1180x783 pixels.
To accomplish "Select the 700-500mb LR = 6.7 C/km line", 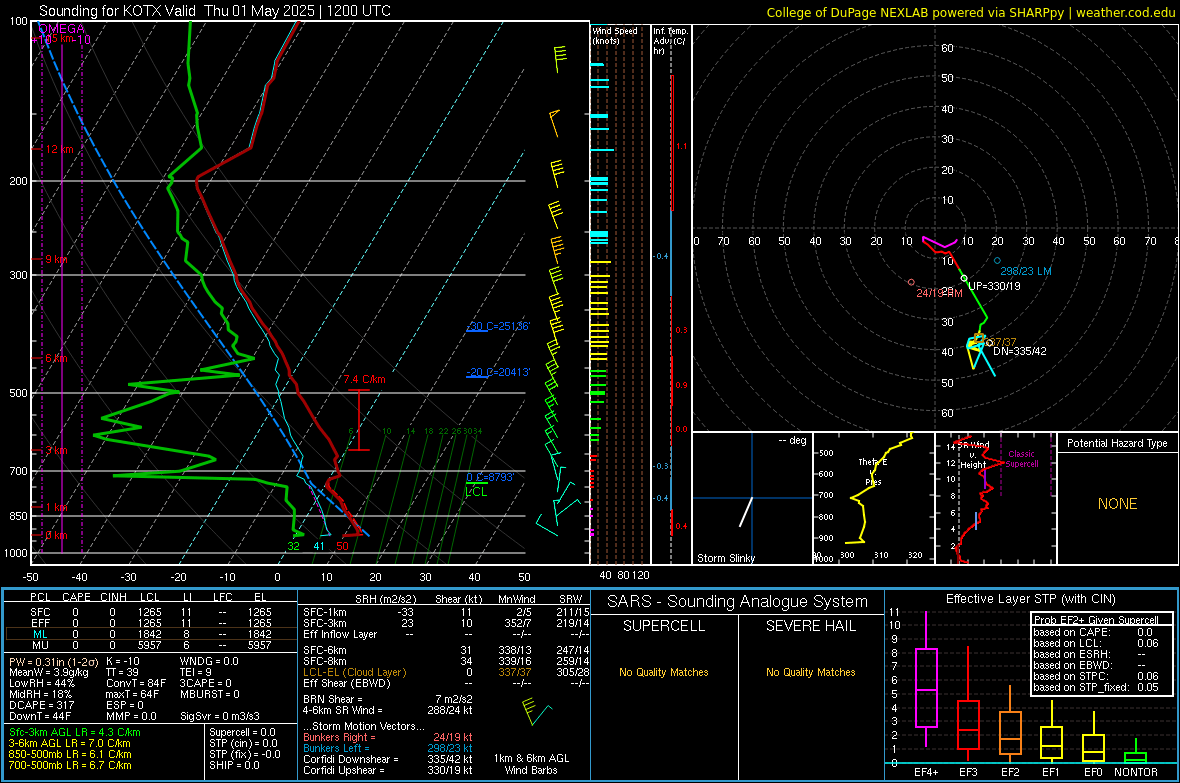I will tap(70, 765).
